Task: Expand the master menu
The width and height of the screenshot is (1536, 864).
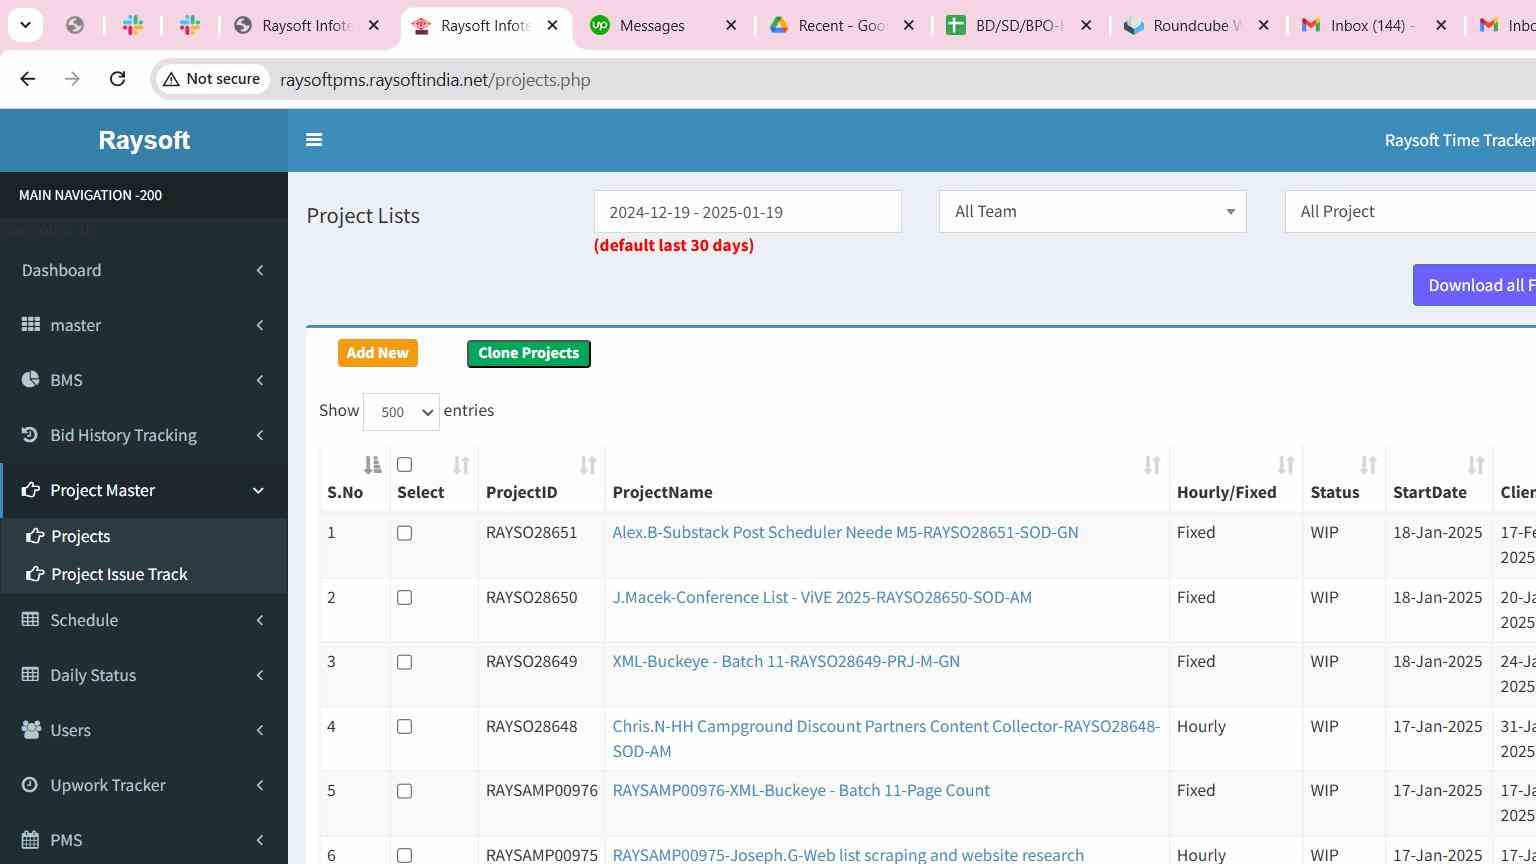Action: click(x=144, y=325)
